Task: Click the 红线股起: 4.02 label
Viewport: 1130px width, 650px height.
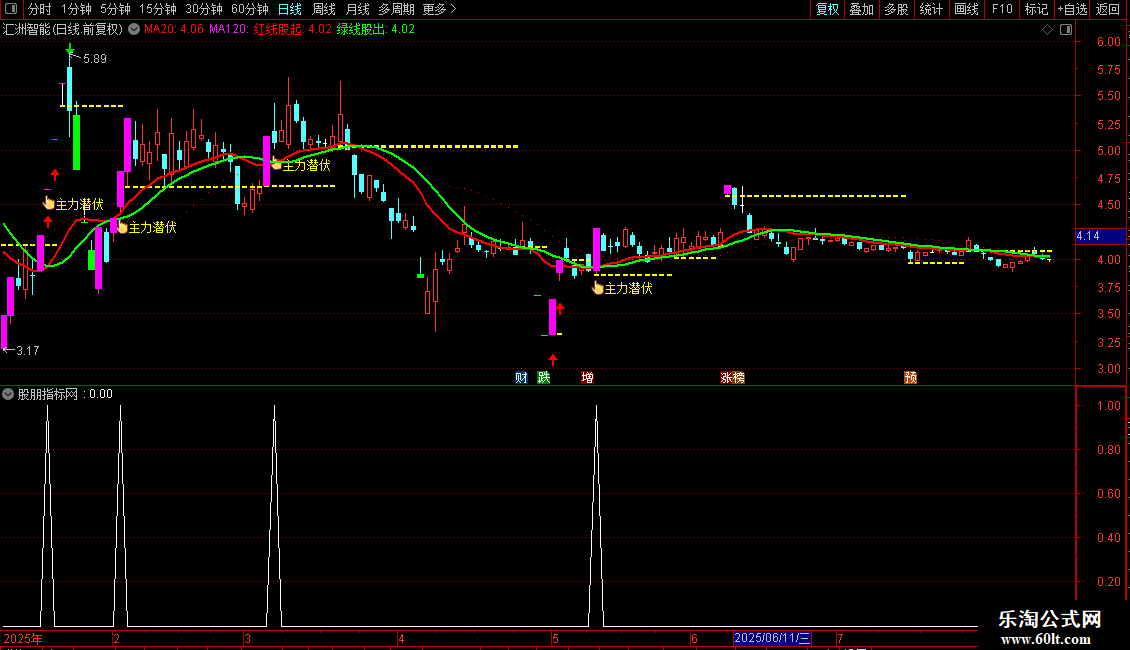Action: (x=293, y=29)
